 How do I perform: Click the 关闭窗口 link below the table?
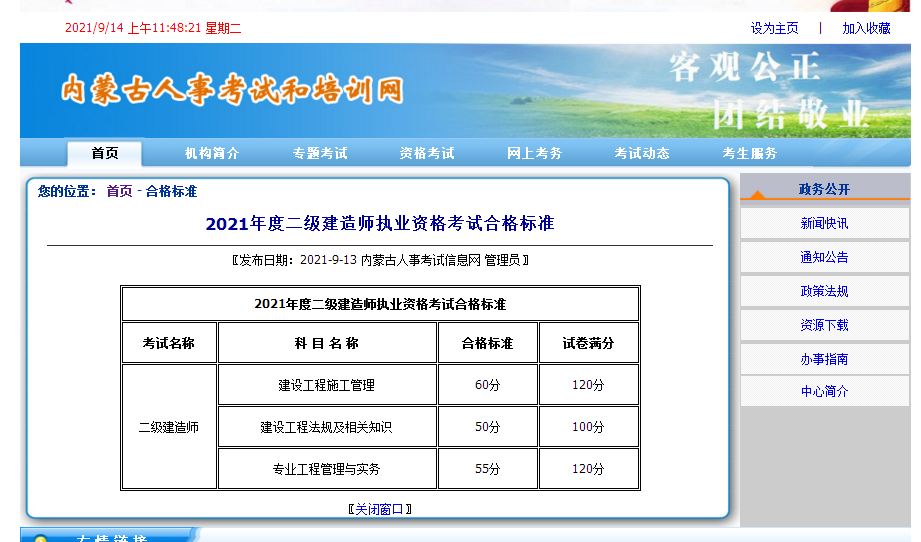click(x=380, y=508)
